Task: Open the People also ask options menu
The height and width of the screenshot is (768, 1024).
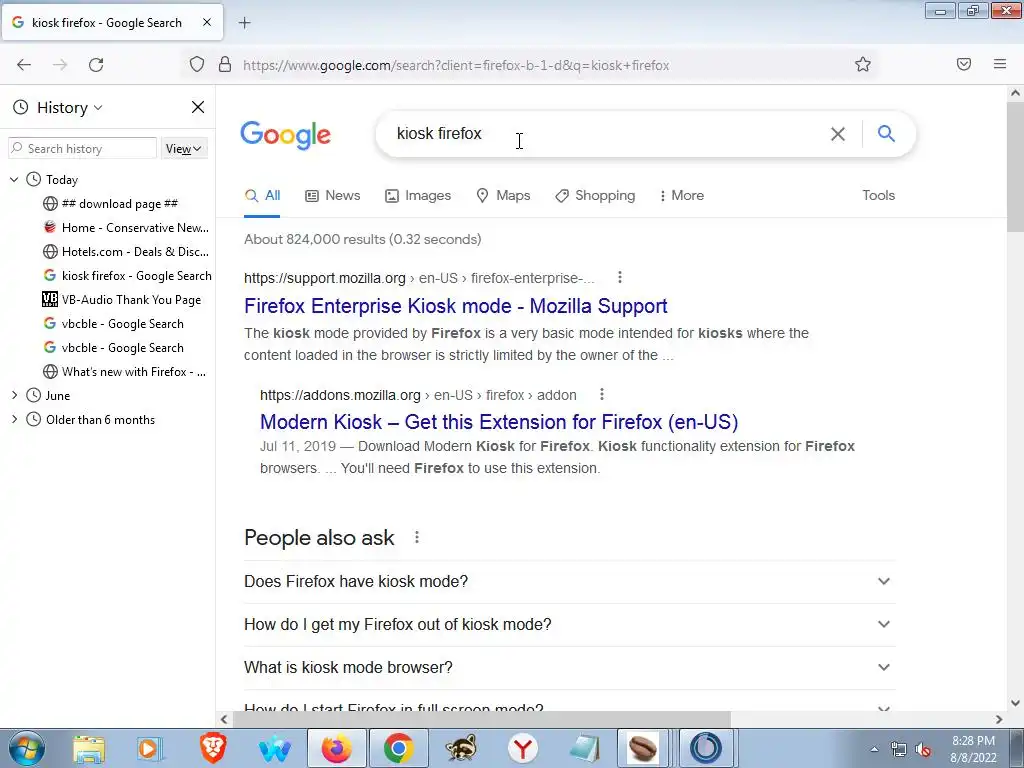Action: point(417,537)
